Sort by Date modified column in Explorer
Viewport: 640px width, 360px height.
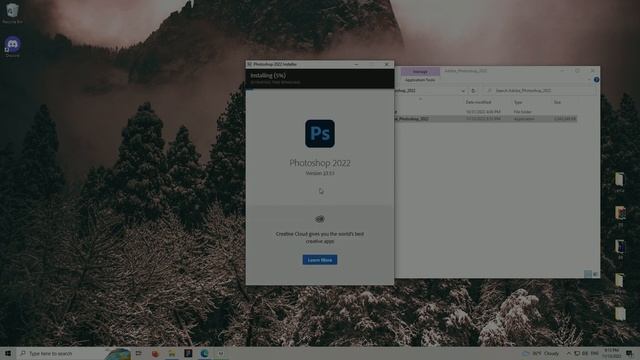tap(478, 102)
